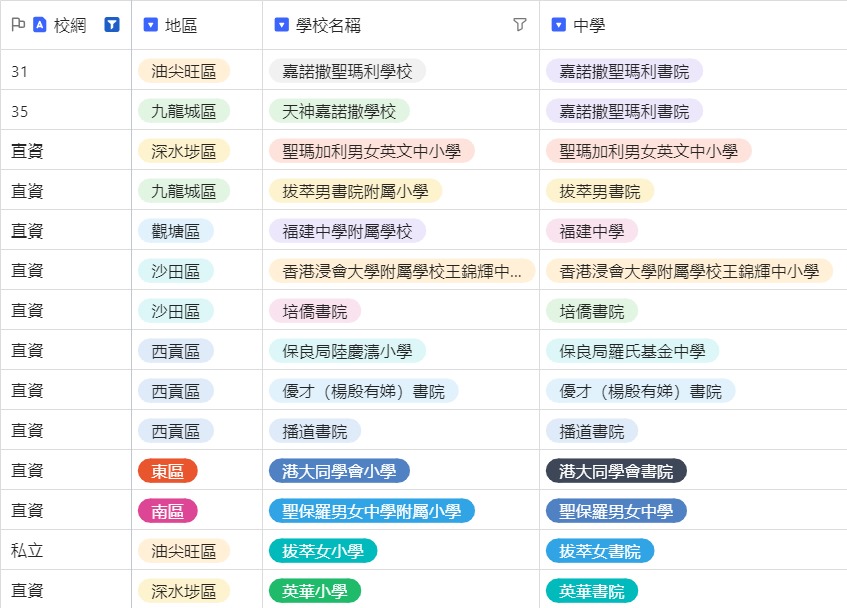Click the 拔萃男書院 secondary school tag

point(600,191)
